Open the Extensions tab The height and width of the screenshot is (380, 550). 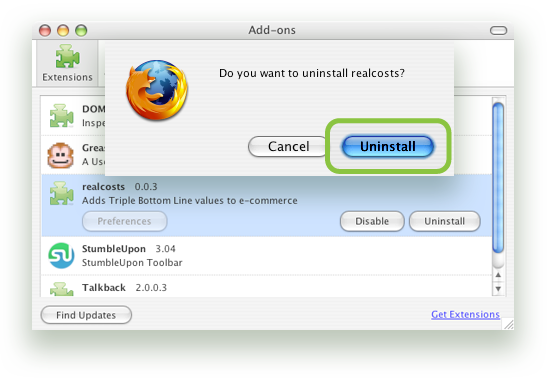(x=67, y=64)
